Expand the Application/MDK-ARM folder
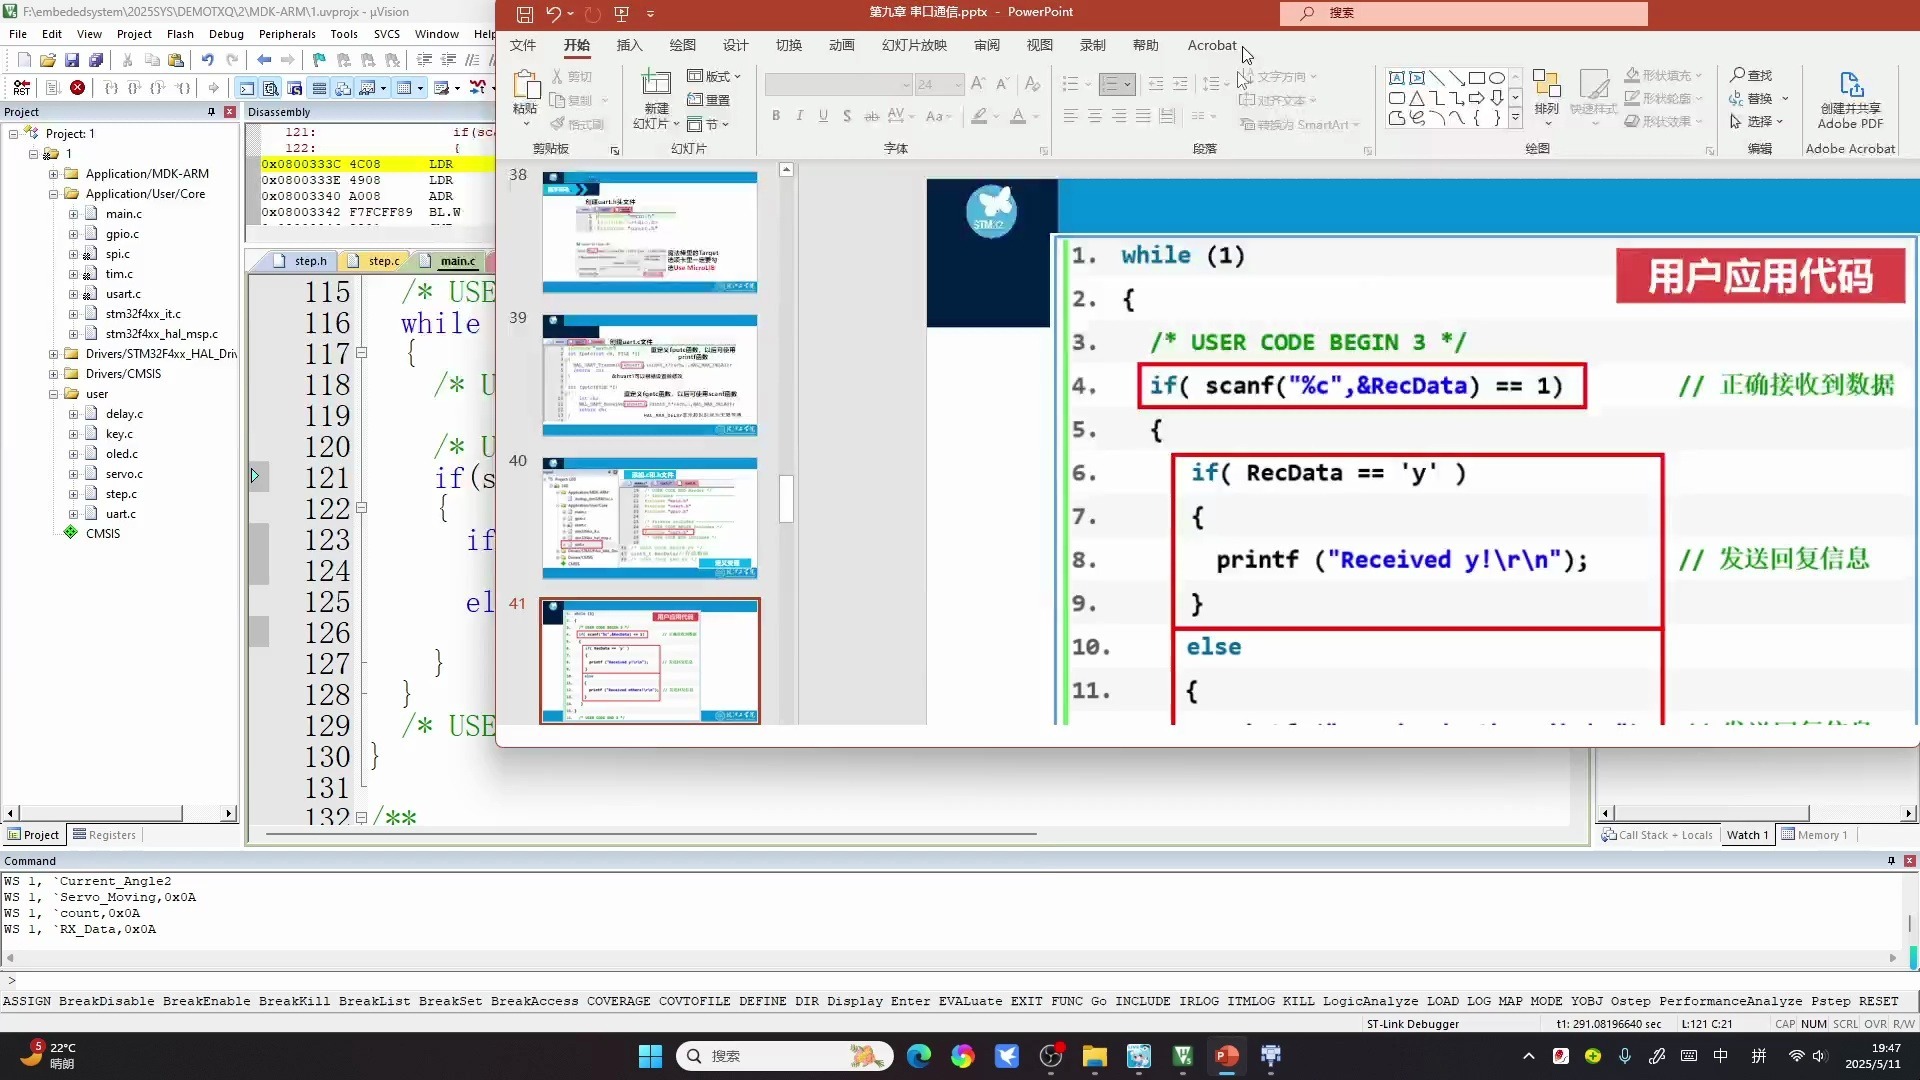 (x=54, y=174)
